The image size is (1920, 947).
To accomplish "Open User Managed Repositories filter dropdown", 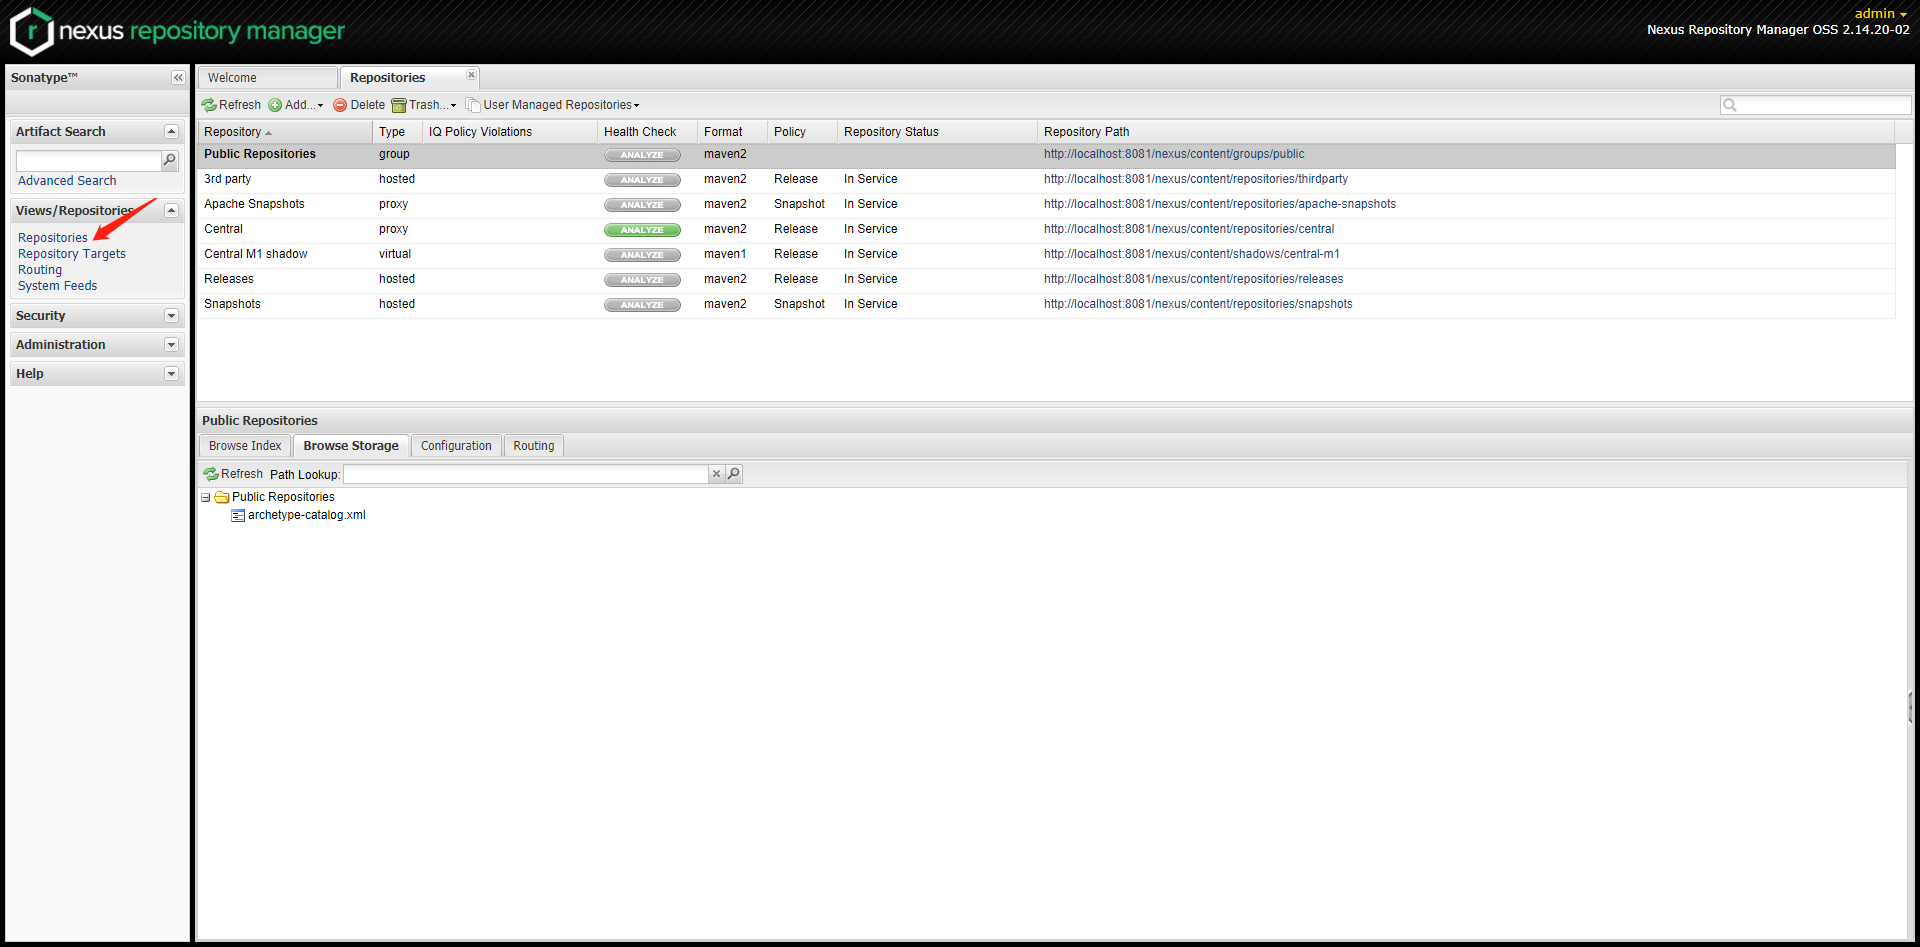I will 553,105.
